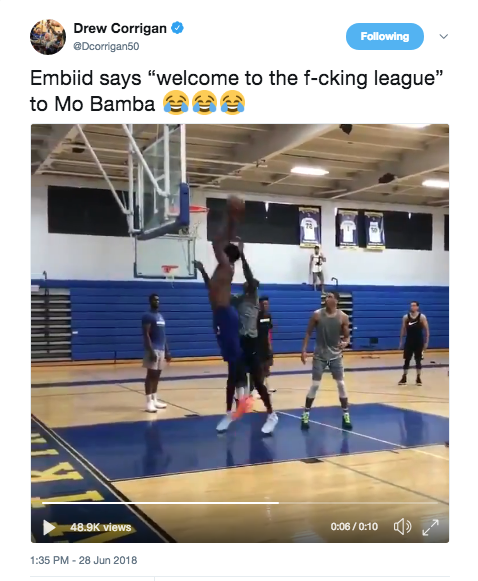Click the third laughing emoji
Viewport: 478px width, 581px height.
click(x=232, y=102)
